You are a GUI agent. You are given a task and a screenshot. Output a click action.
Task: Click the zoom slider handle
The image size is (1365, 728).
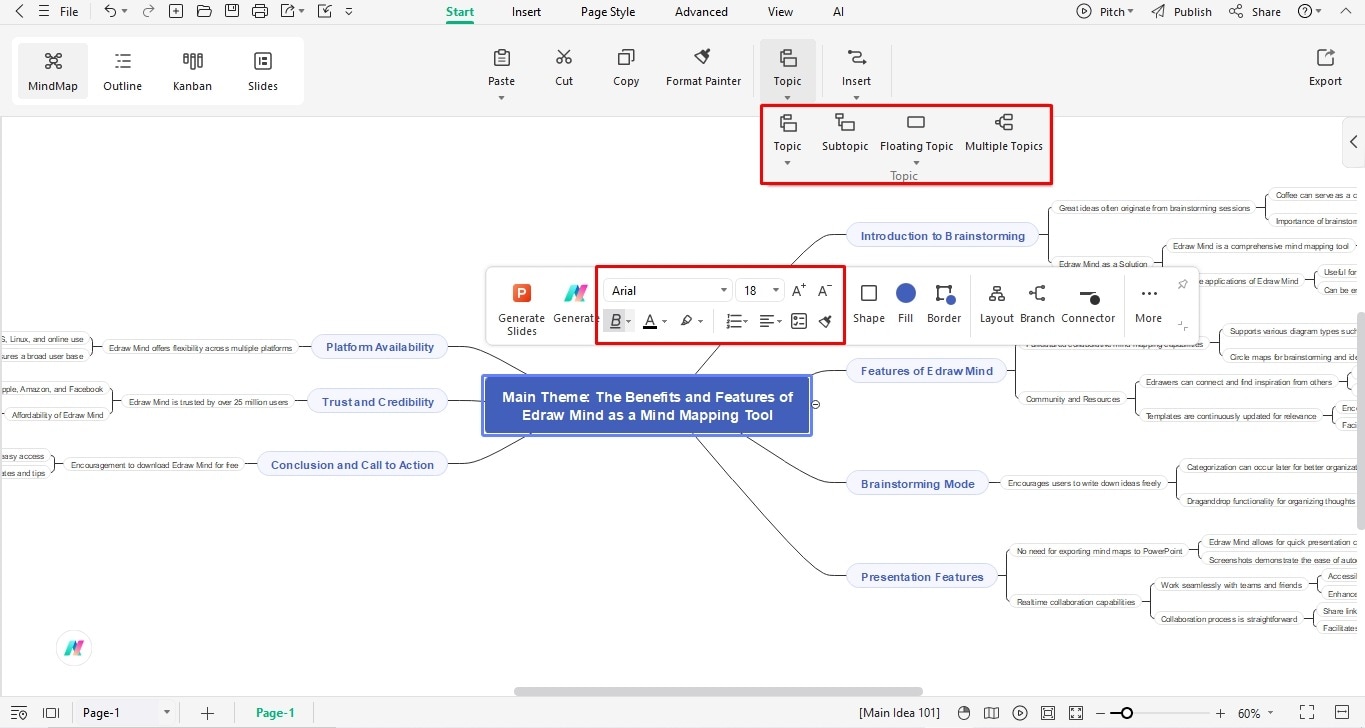click(x=1127, y=713)
